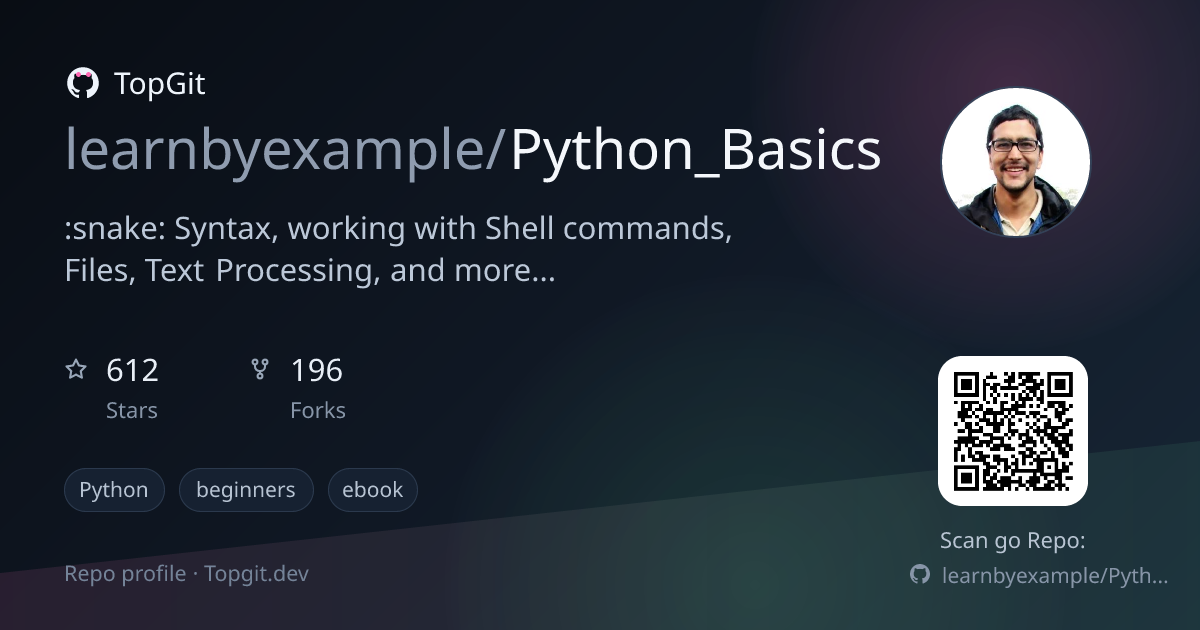Click the 612 stars count

[x=132, y=371]
